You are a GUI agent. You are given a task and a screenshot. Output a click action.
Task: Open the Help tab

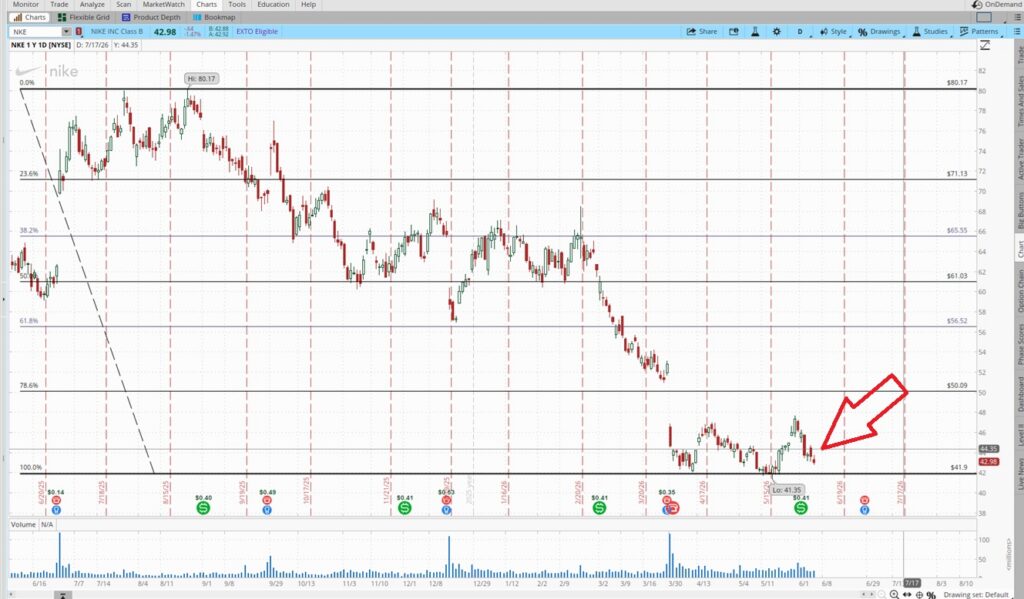[x=308, y=4]
